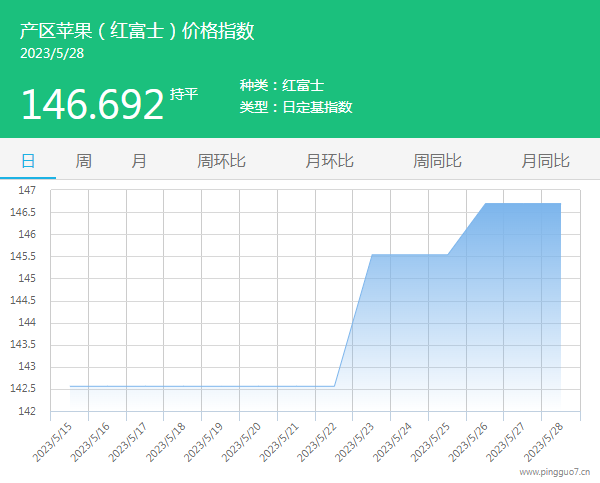Click the y-axis label 143

(x=27, y=366)
